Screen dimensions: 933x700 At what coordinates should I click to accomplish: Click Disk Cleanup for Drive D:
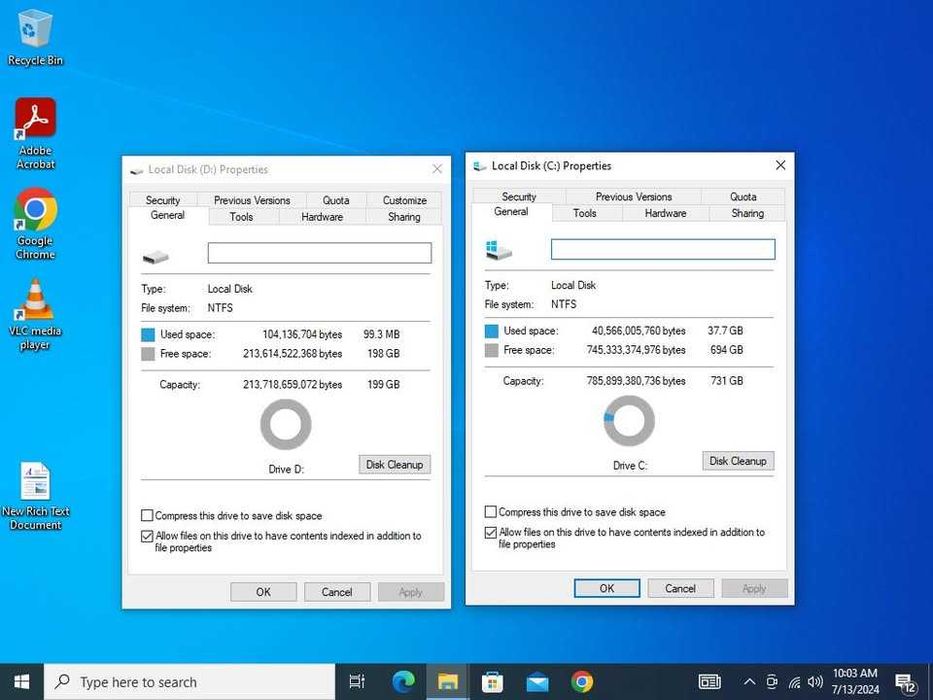point(395,464)
